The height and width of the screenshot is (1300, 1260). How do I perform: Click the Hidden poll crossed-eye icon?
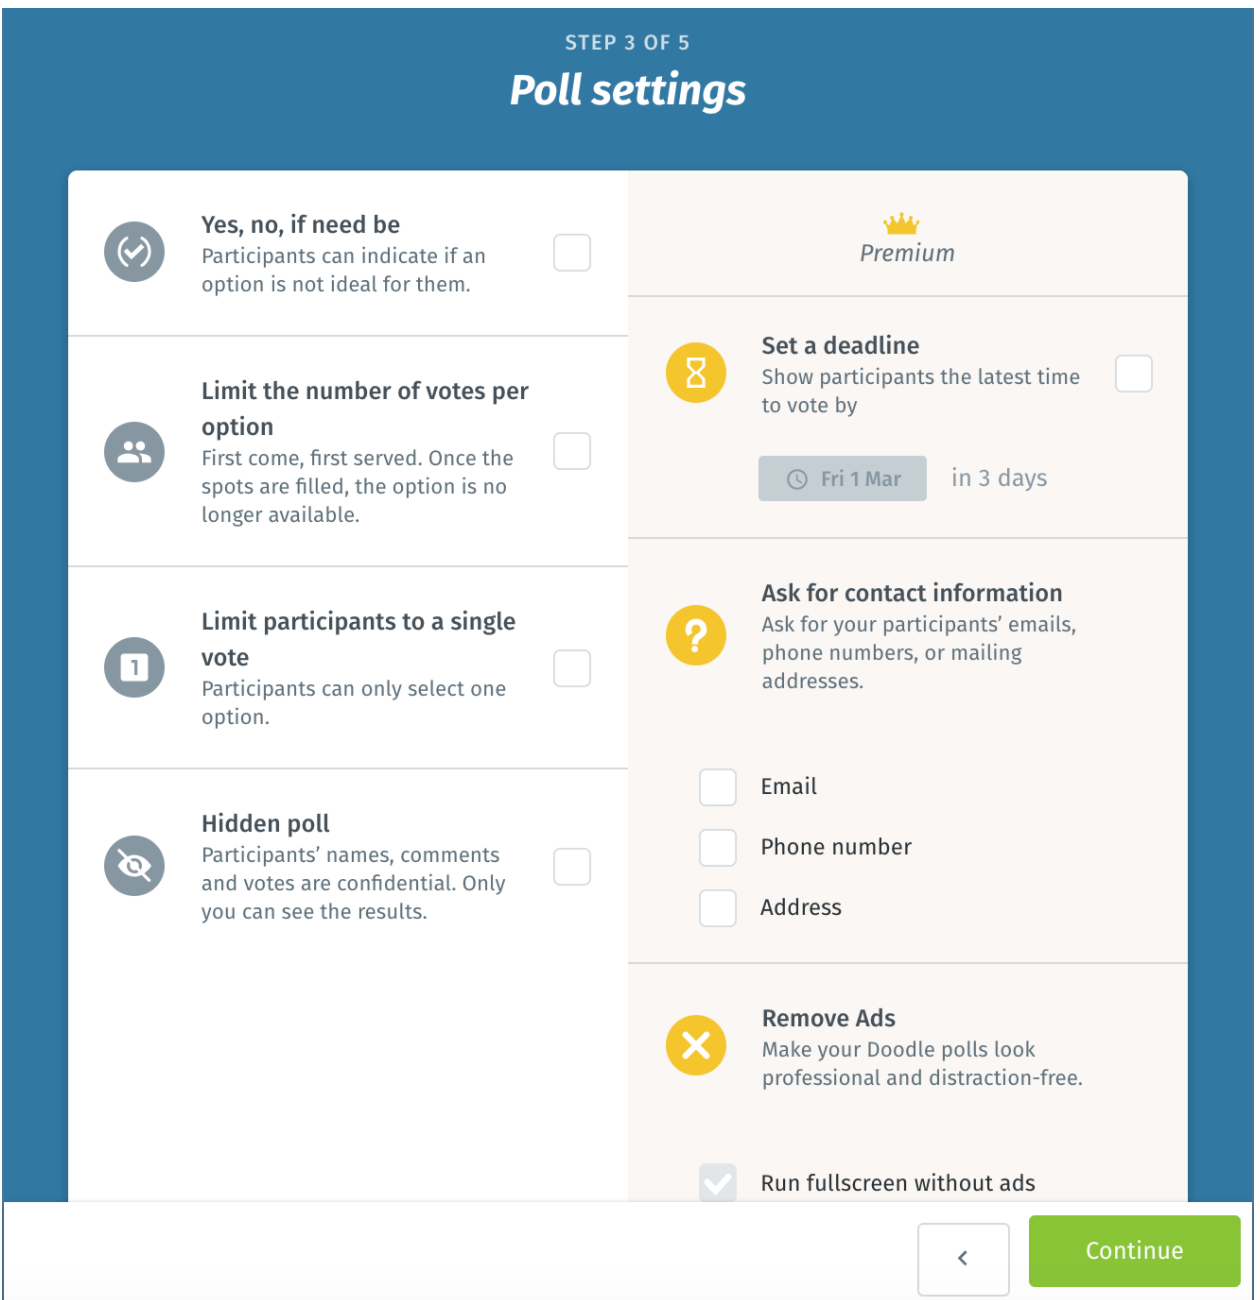click(134, 865)
